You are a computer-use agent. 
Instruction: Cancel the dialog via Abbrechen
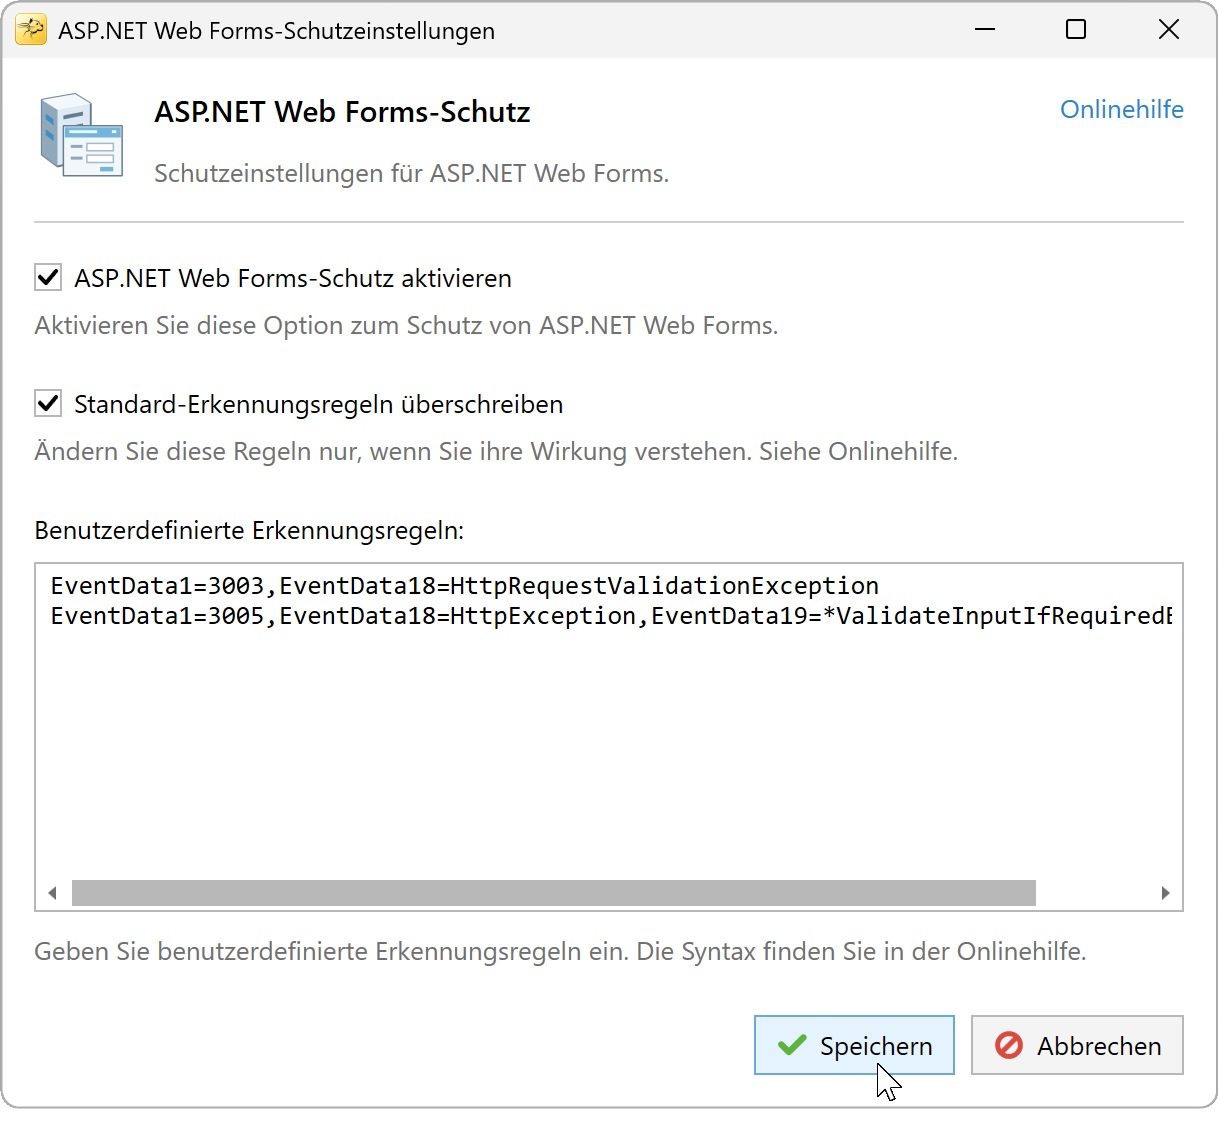[x=1077, y=1045]
